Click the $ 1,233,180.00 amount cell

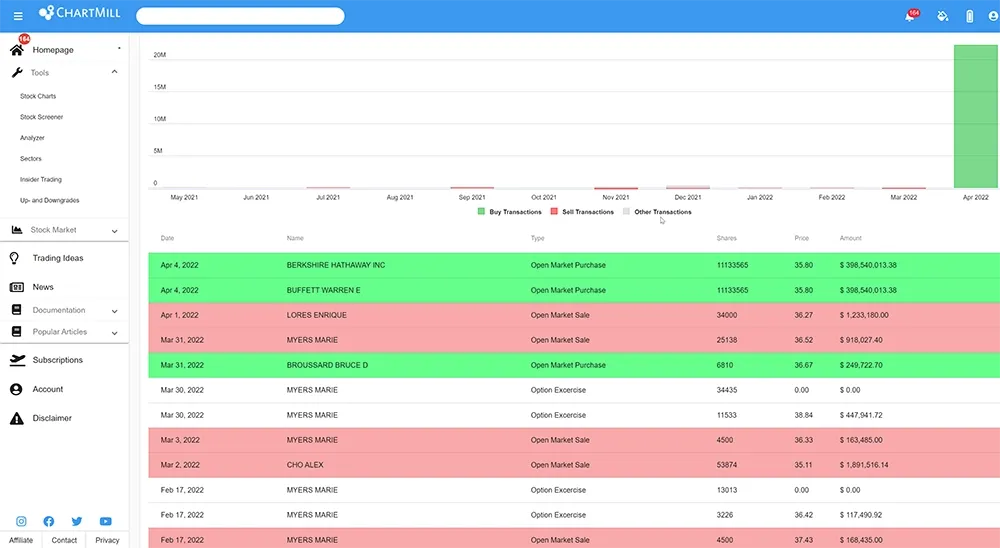tap(864, 315)
